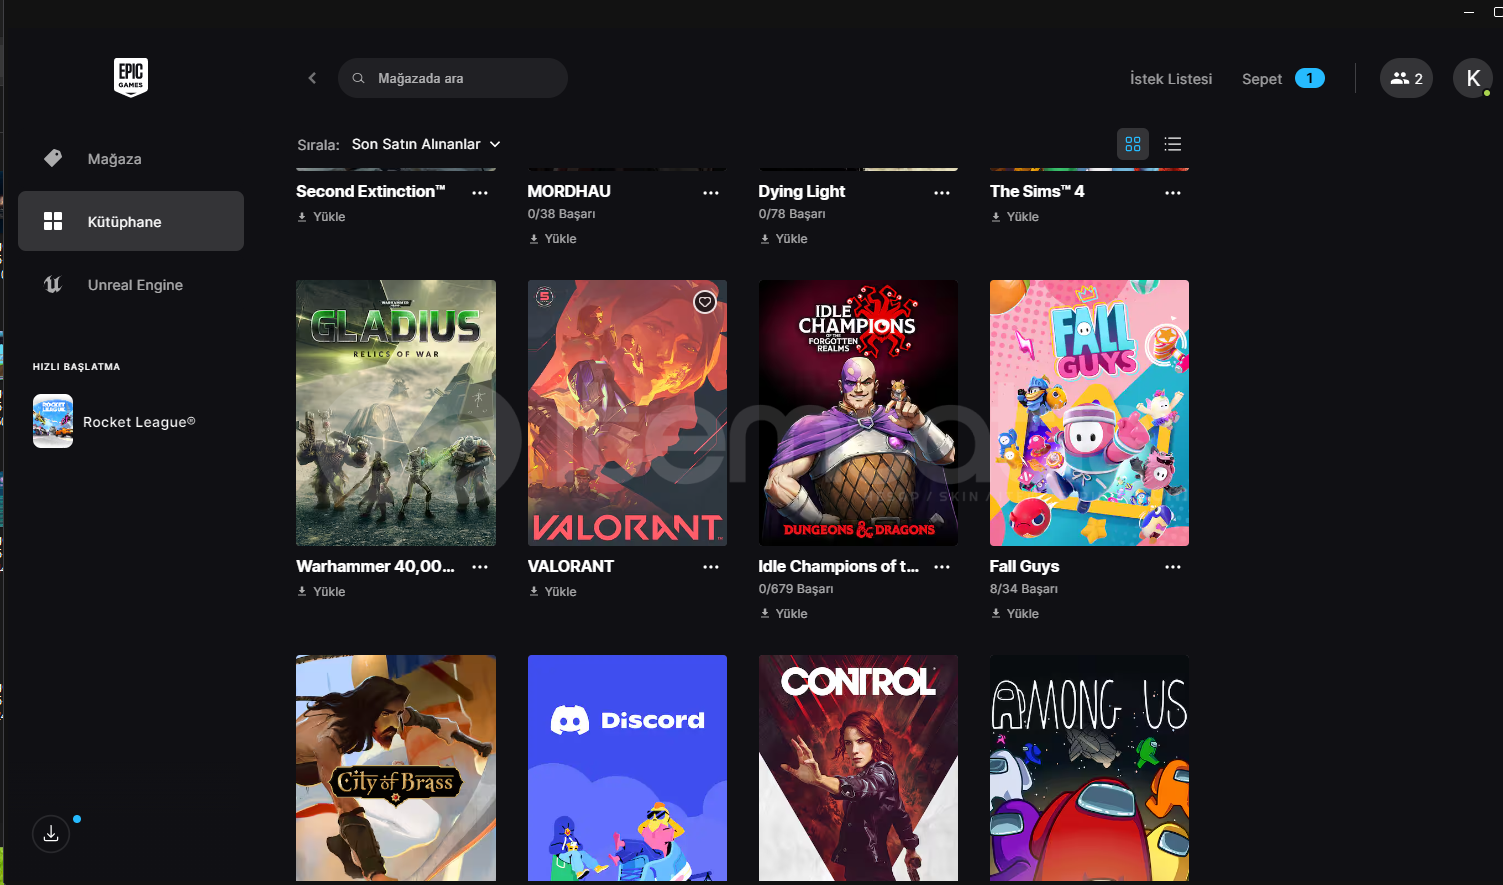Click the Mağazada ara search field
Image resolution: width=1503 pixels, height=885 pixels.
pos(453,78)
